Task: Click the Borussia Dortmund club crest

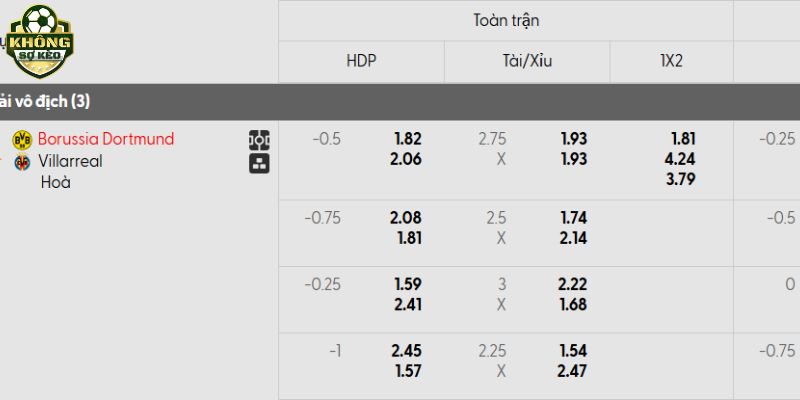Action: point(21,139)
